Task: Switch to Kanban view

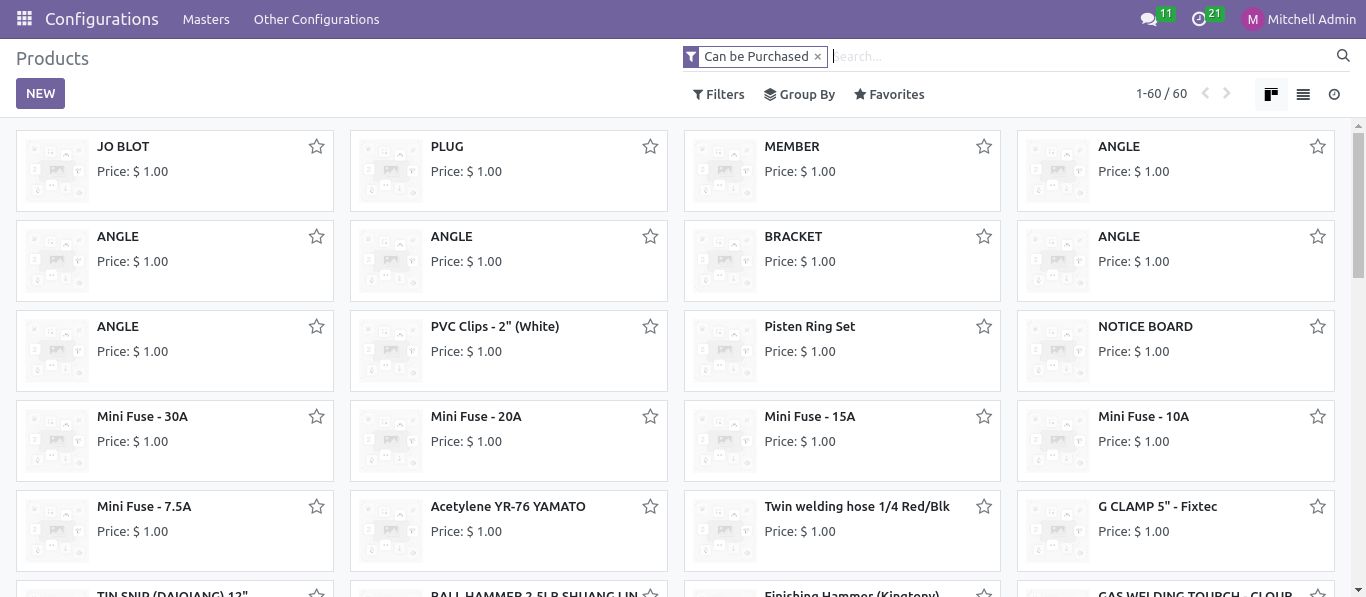Action: tap(1271, 94)
